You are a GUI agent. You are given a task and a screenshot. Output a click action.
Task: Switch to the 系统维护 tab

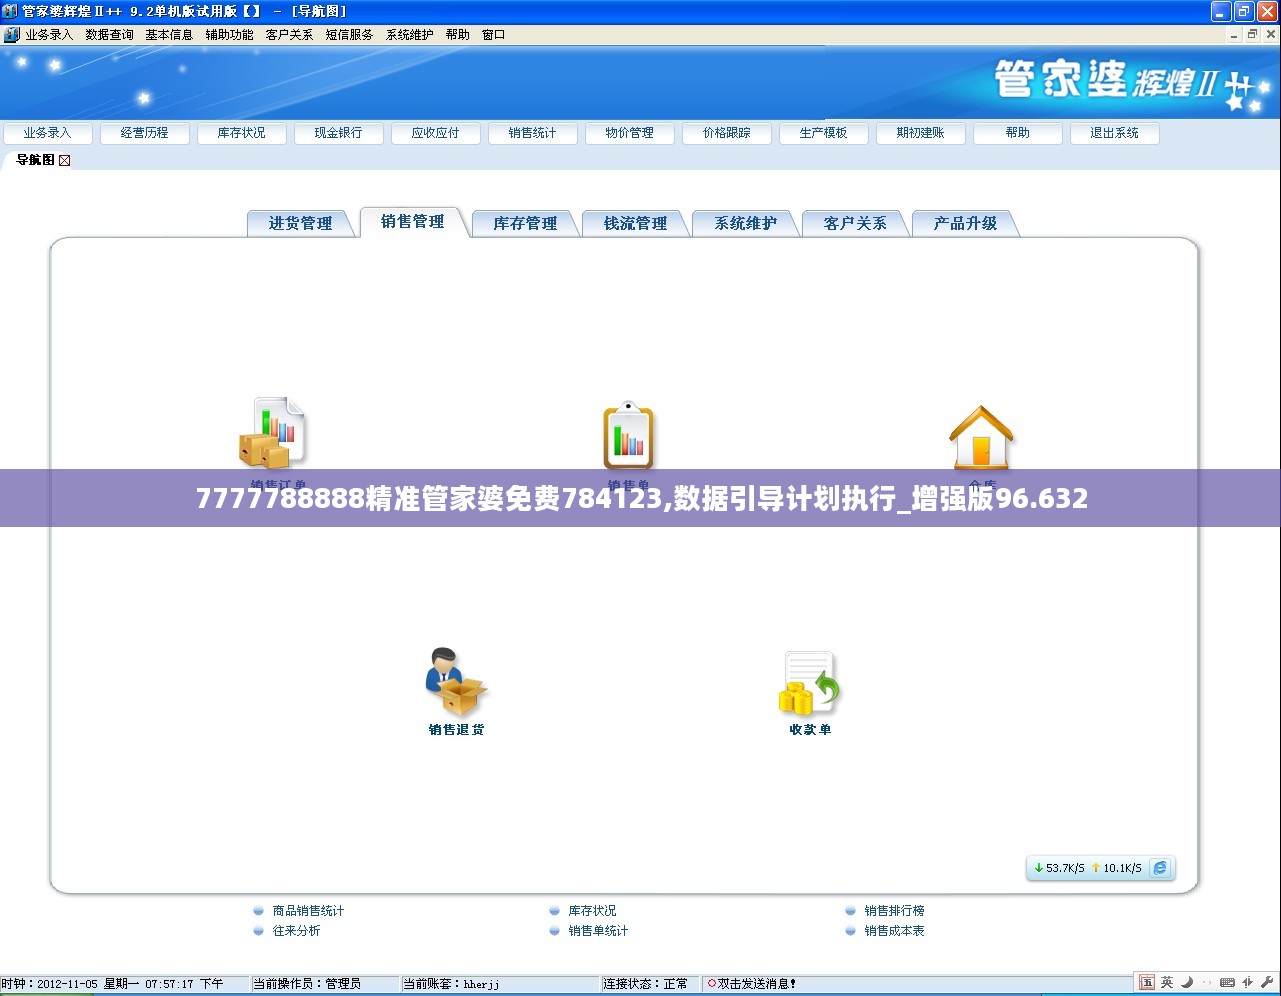(x=745, y=224)
